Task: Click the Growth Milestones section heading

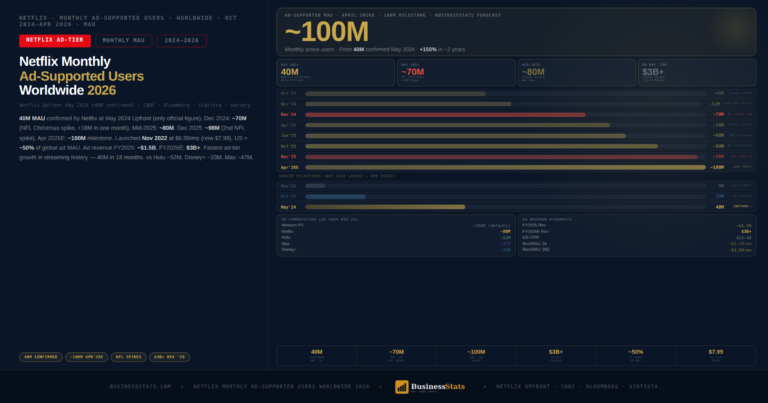Action: (337, 176)
